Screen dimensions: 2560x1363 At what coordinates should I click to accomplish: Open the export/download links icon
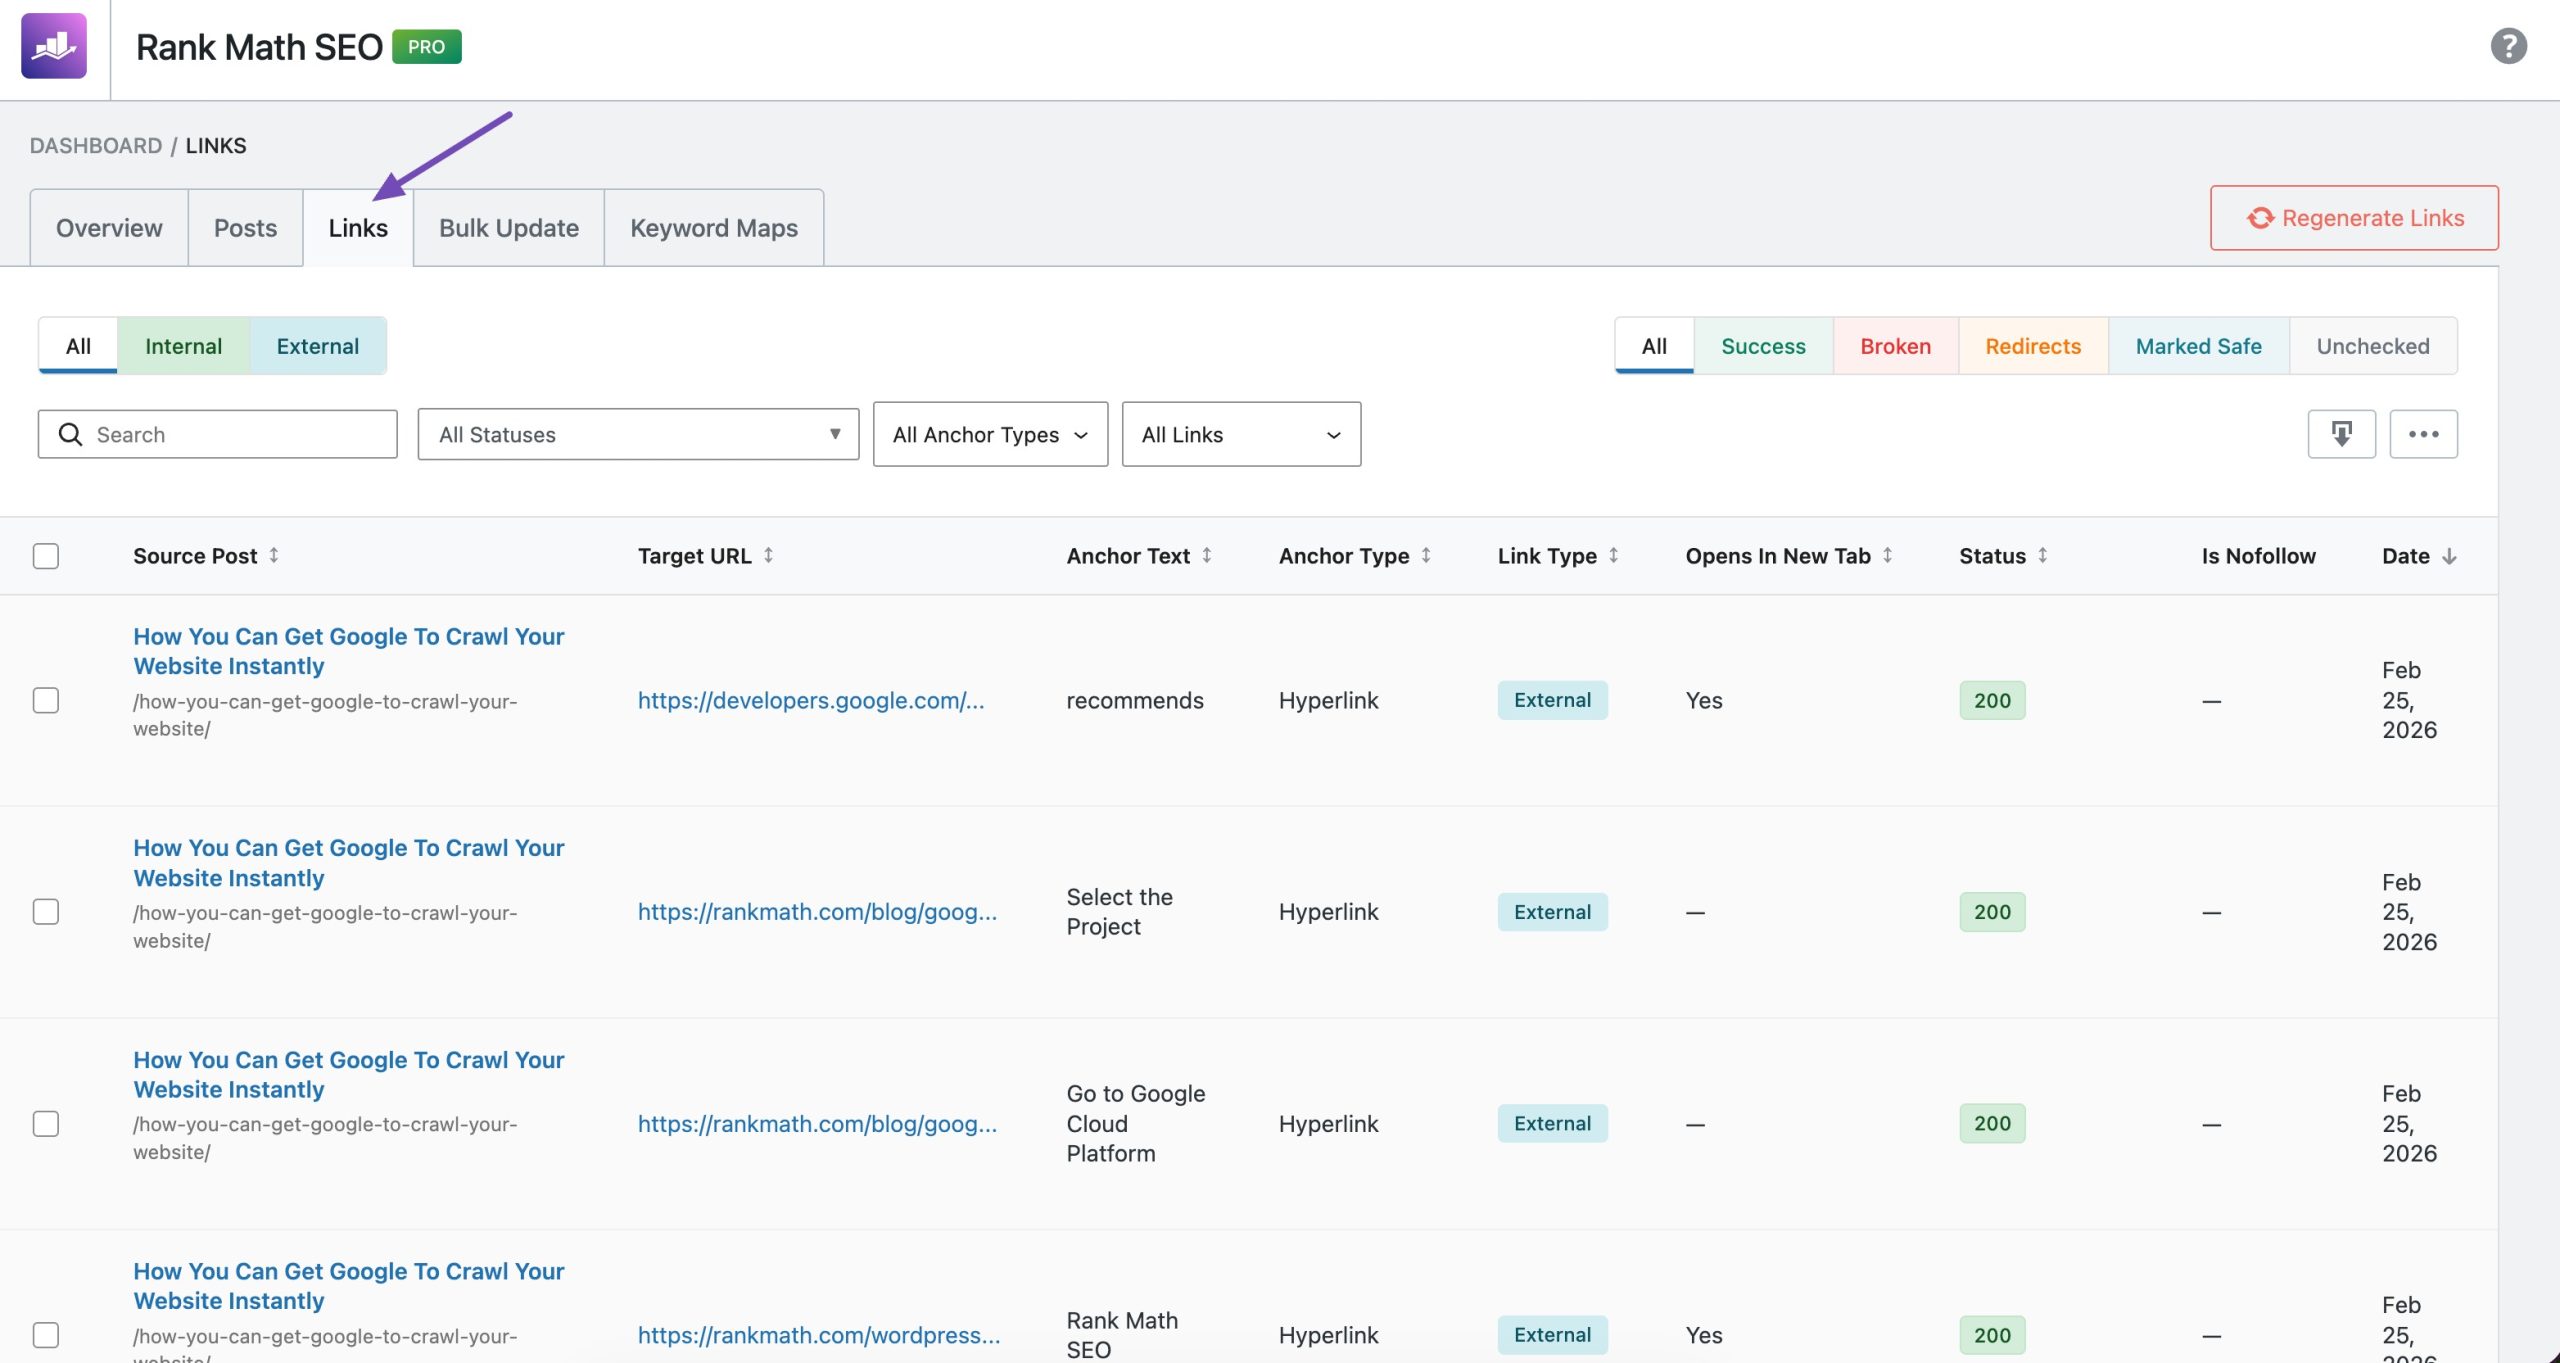click(x=2341, y=433)
